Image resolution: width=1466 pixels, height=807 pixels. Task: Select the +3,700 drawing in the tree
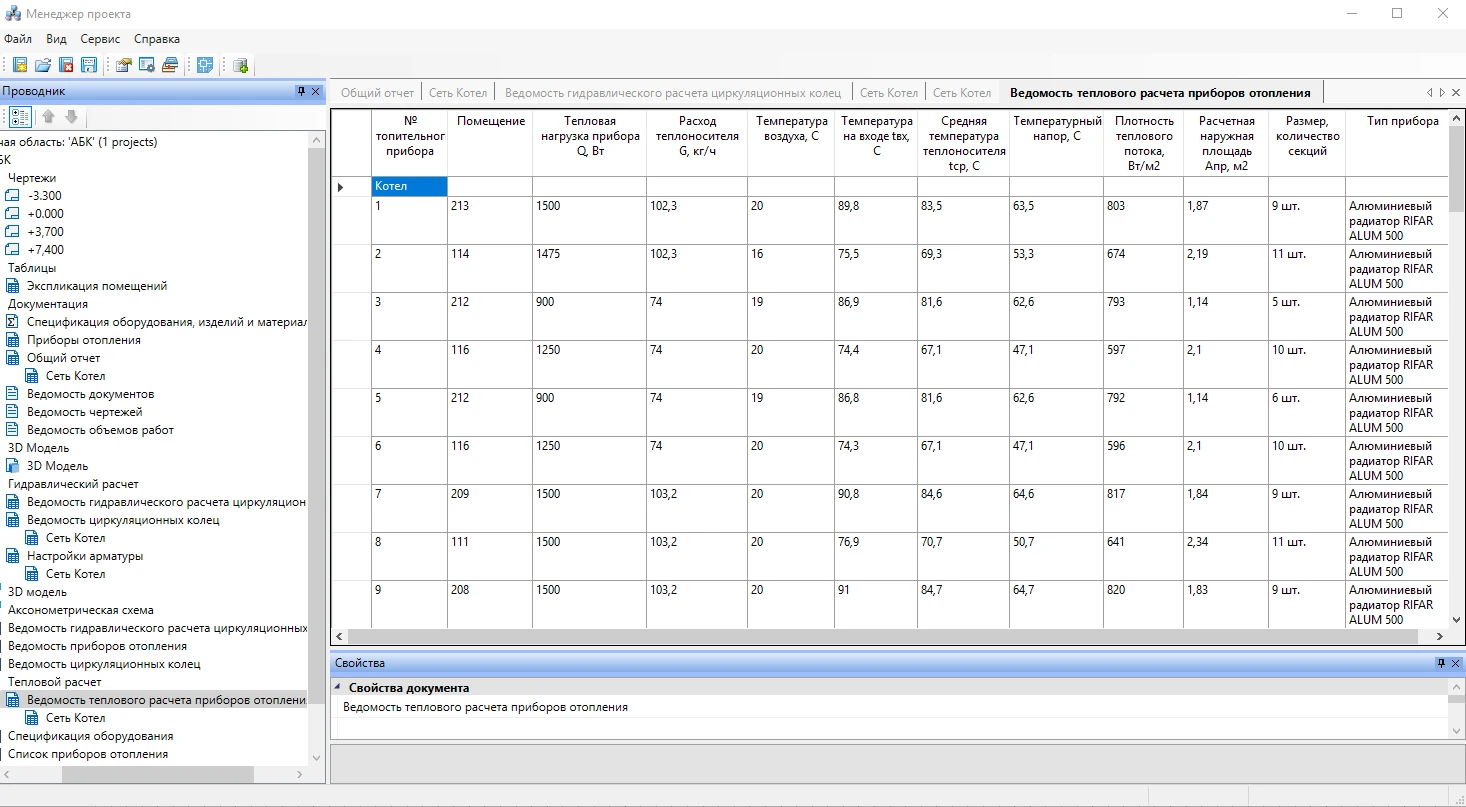coord(45,232)
